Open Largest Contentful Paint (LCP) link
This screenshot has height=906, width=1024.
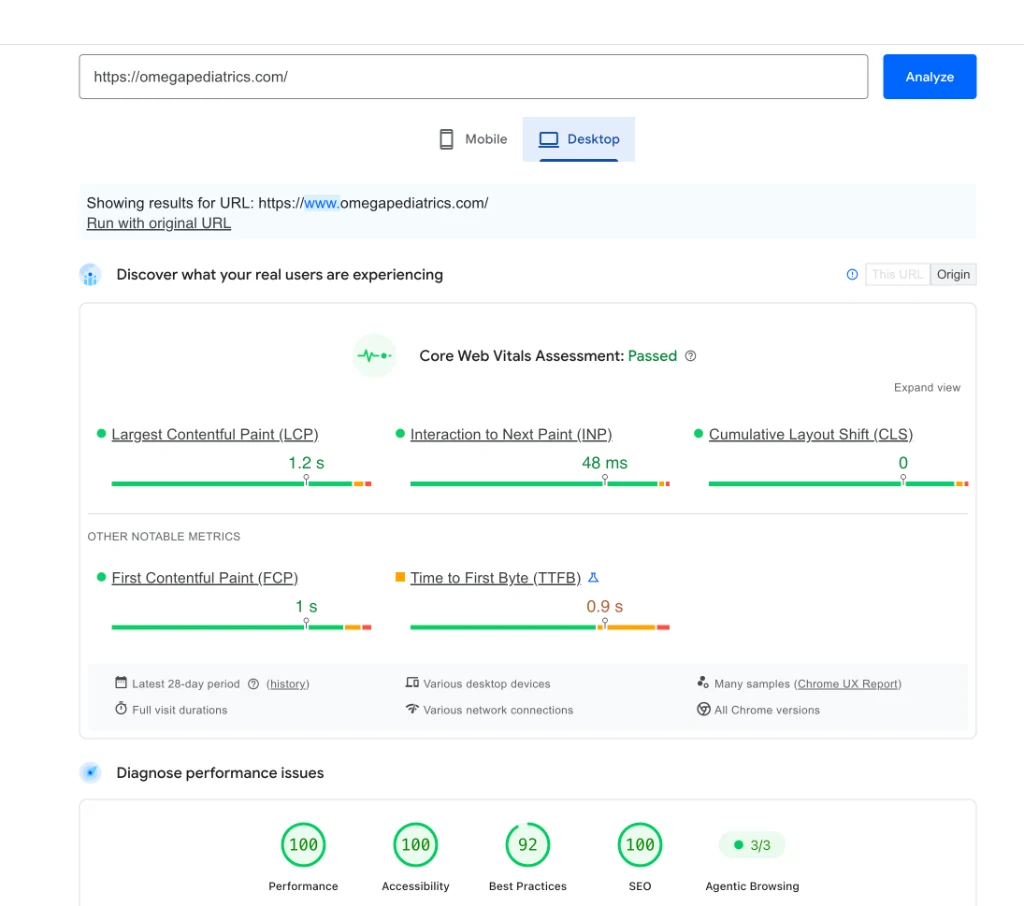click(215, 434)
